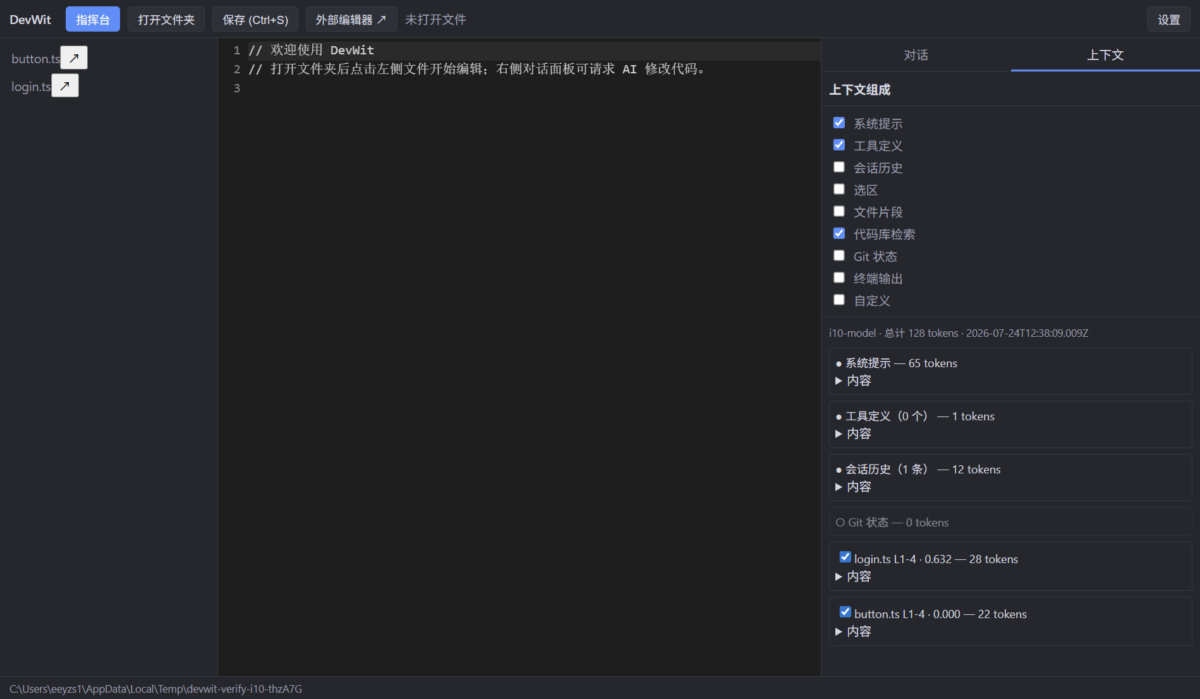
Task: Enable the 选区 checkbox
Action: 839,189
